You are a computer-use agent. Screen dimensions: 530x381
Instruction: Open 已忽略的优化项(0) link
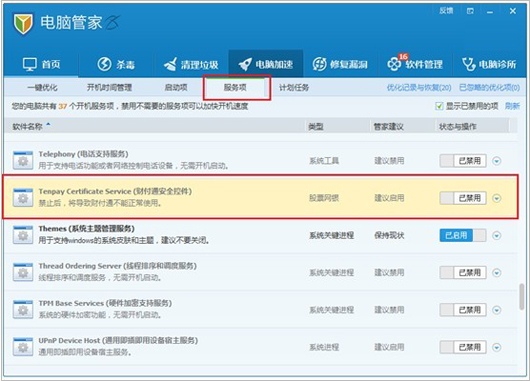click(x=489, y=88)
